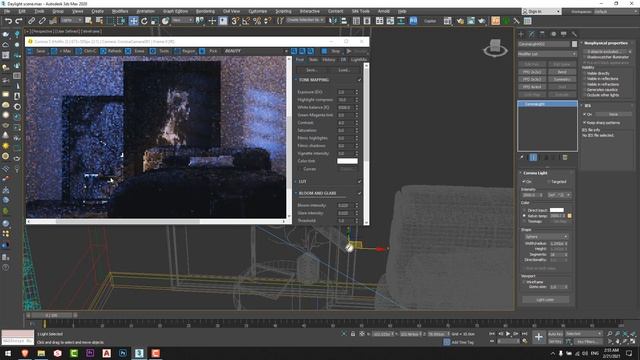Expand the LUT section

tap(296, 182)
